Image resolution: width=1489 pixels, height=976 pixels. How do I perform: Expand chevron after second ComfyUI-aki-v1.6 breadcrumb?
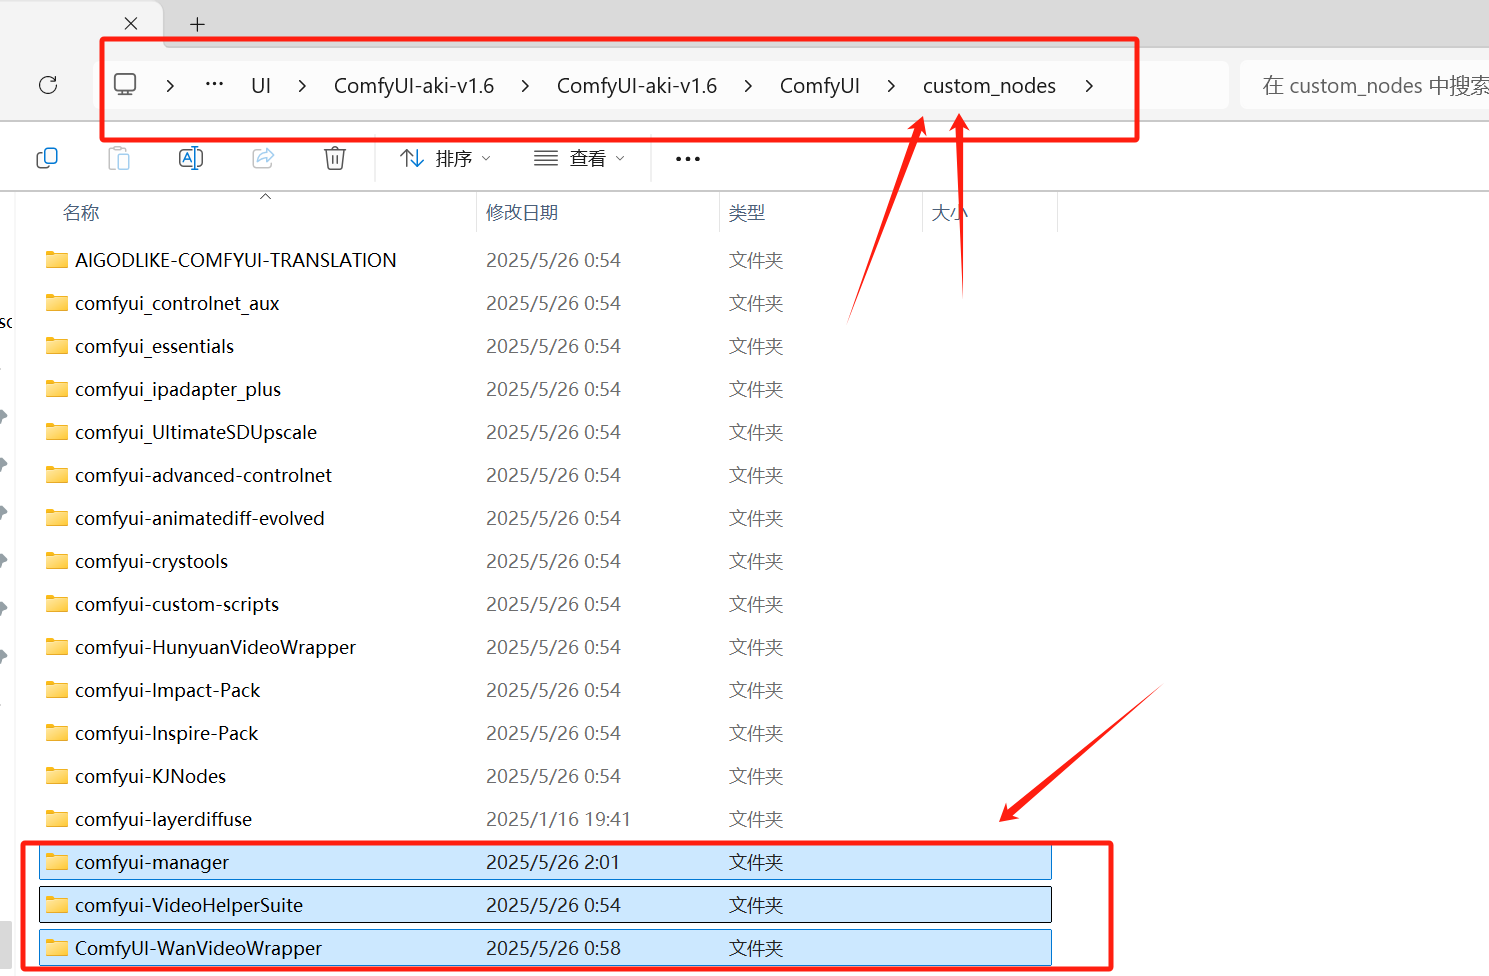click(x=748, y=86)
